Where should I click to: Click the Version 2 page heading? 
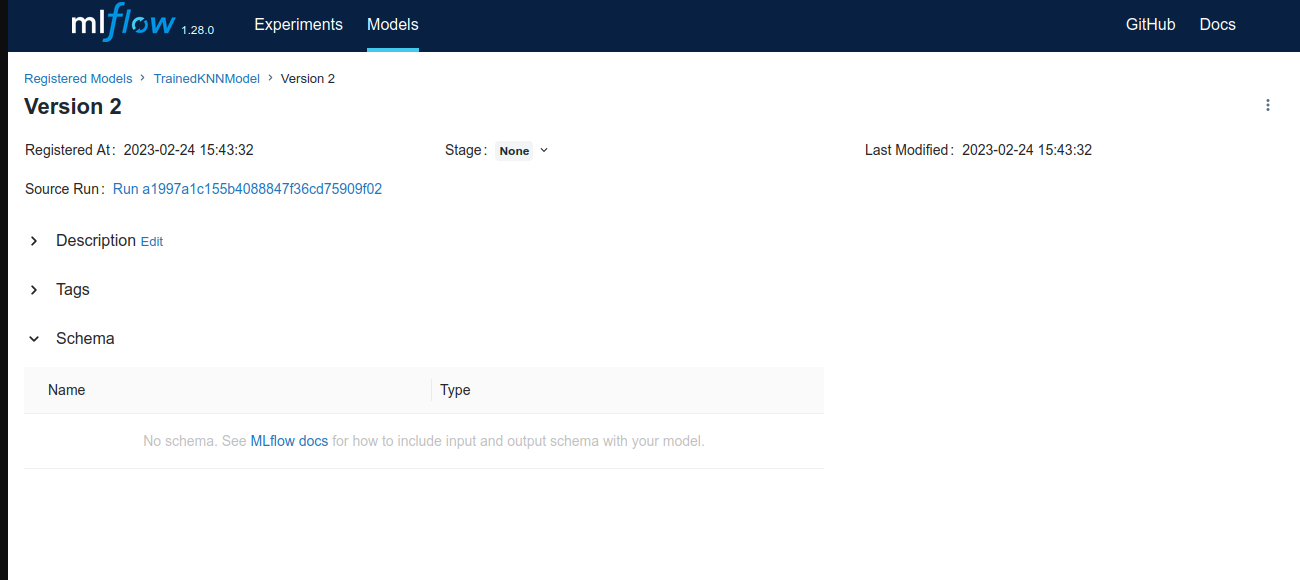(73, 106)
